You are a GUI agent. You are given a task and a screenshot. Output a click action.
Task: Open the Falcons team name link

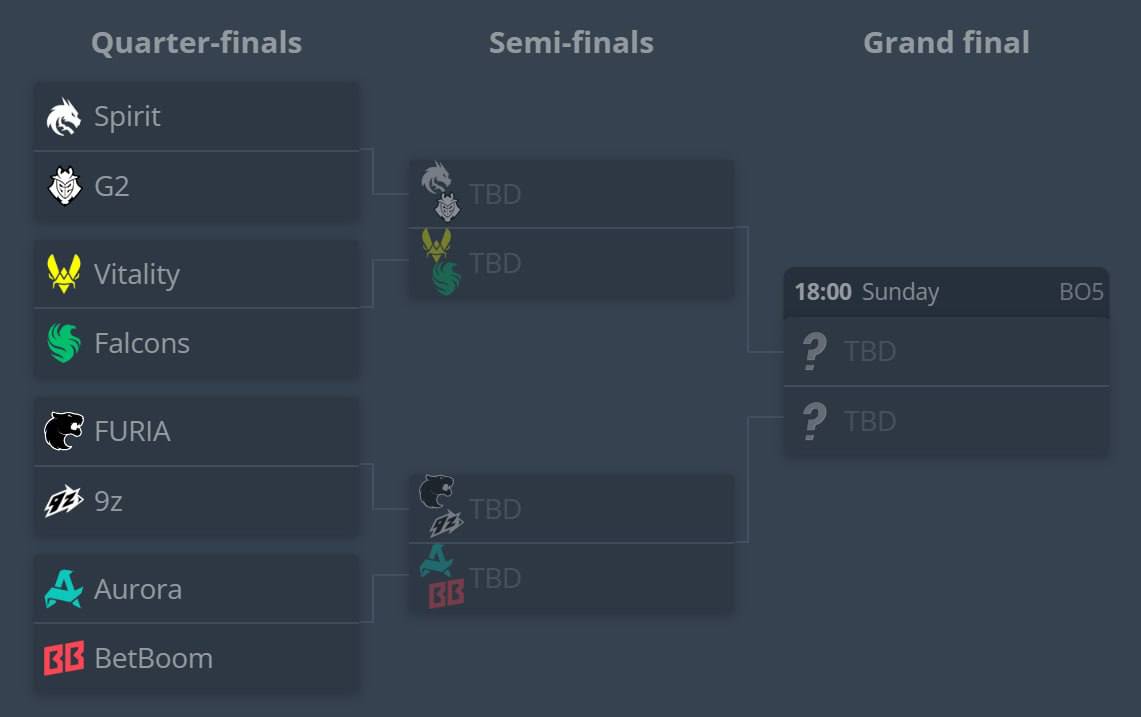point(142,344)
